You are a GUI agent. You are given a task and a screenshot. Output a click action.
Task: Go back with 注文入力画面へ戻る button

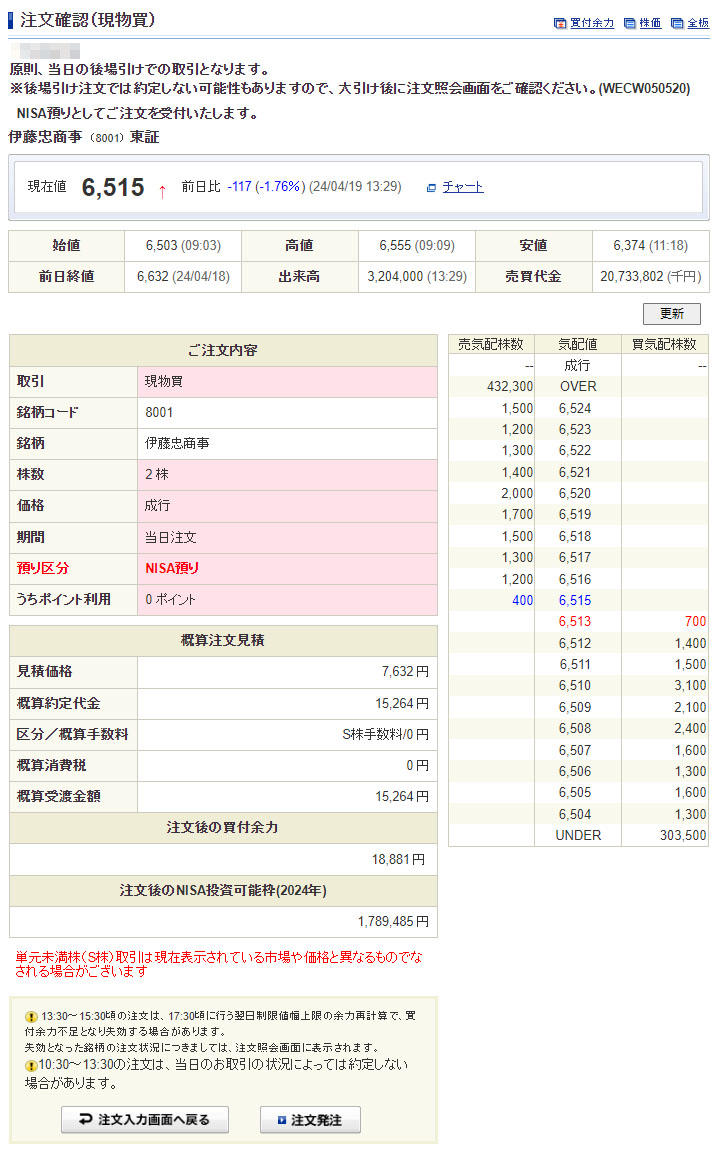coord(145,1120)
